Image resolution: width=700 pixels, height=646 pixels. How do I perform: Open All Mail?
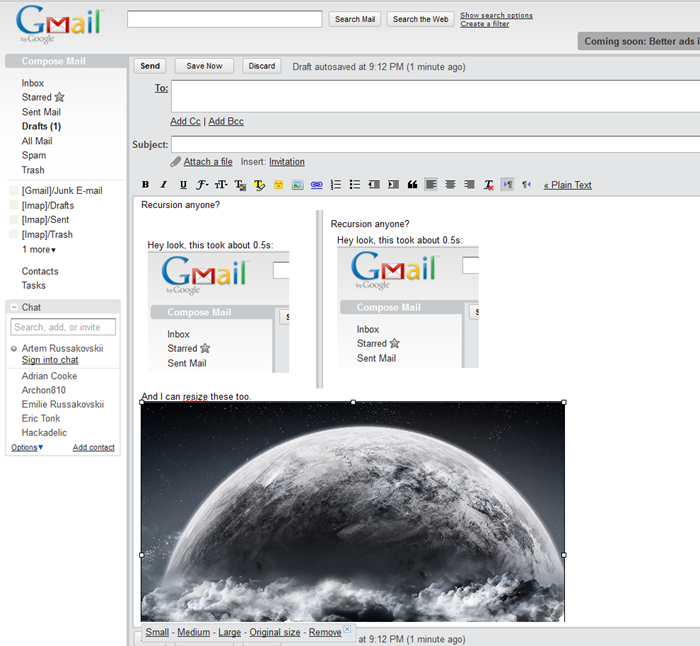[x=37, y=141]
